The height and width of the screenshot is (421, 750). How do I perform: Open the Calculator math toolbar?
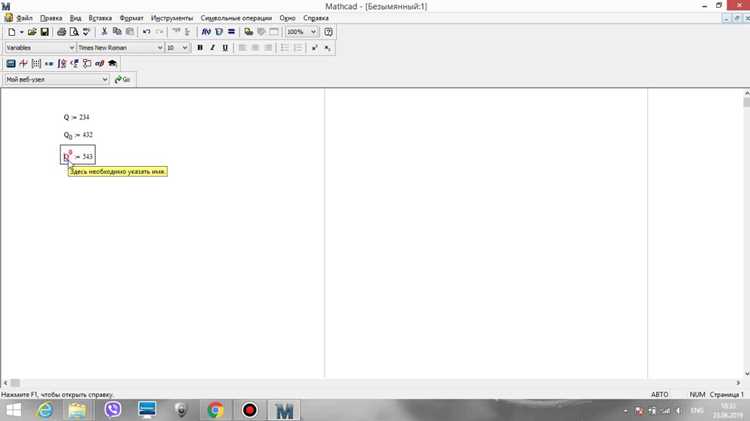pos(11,63)
